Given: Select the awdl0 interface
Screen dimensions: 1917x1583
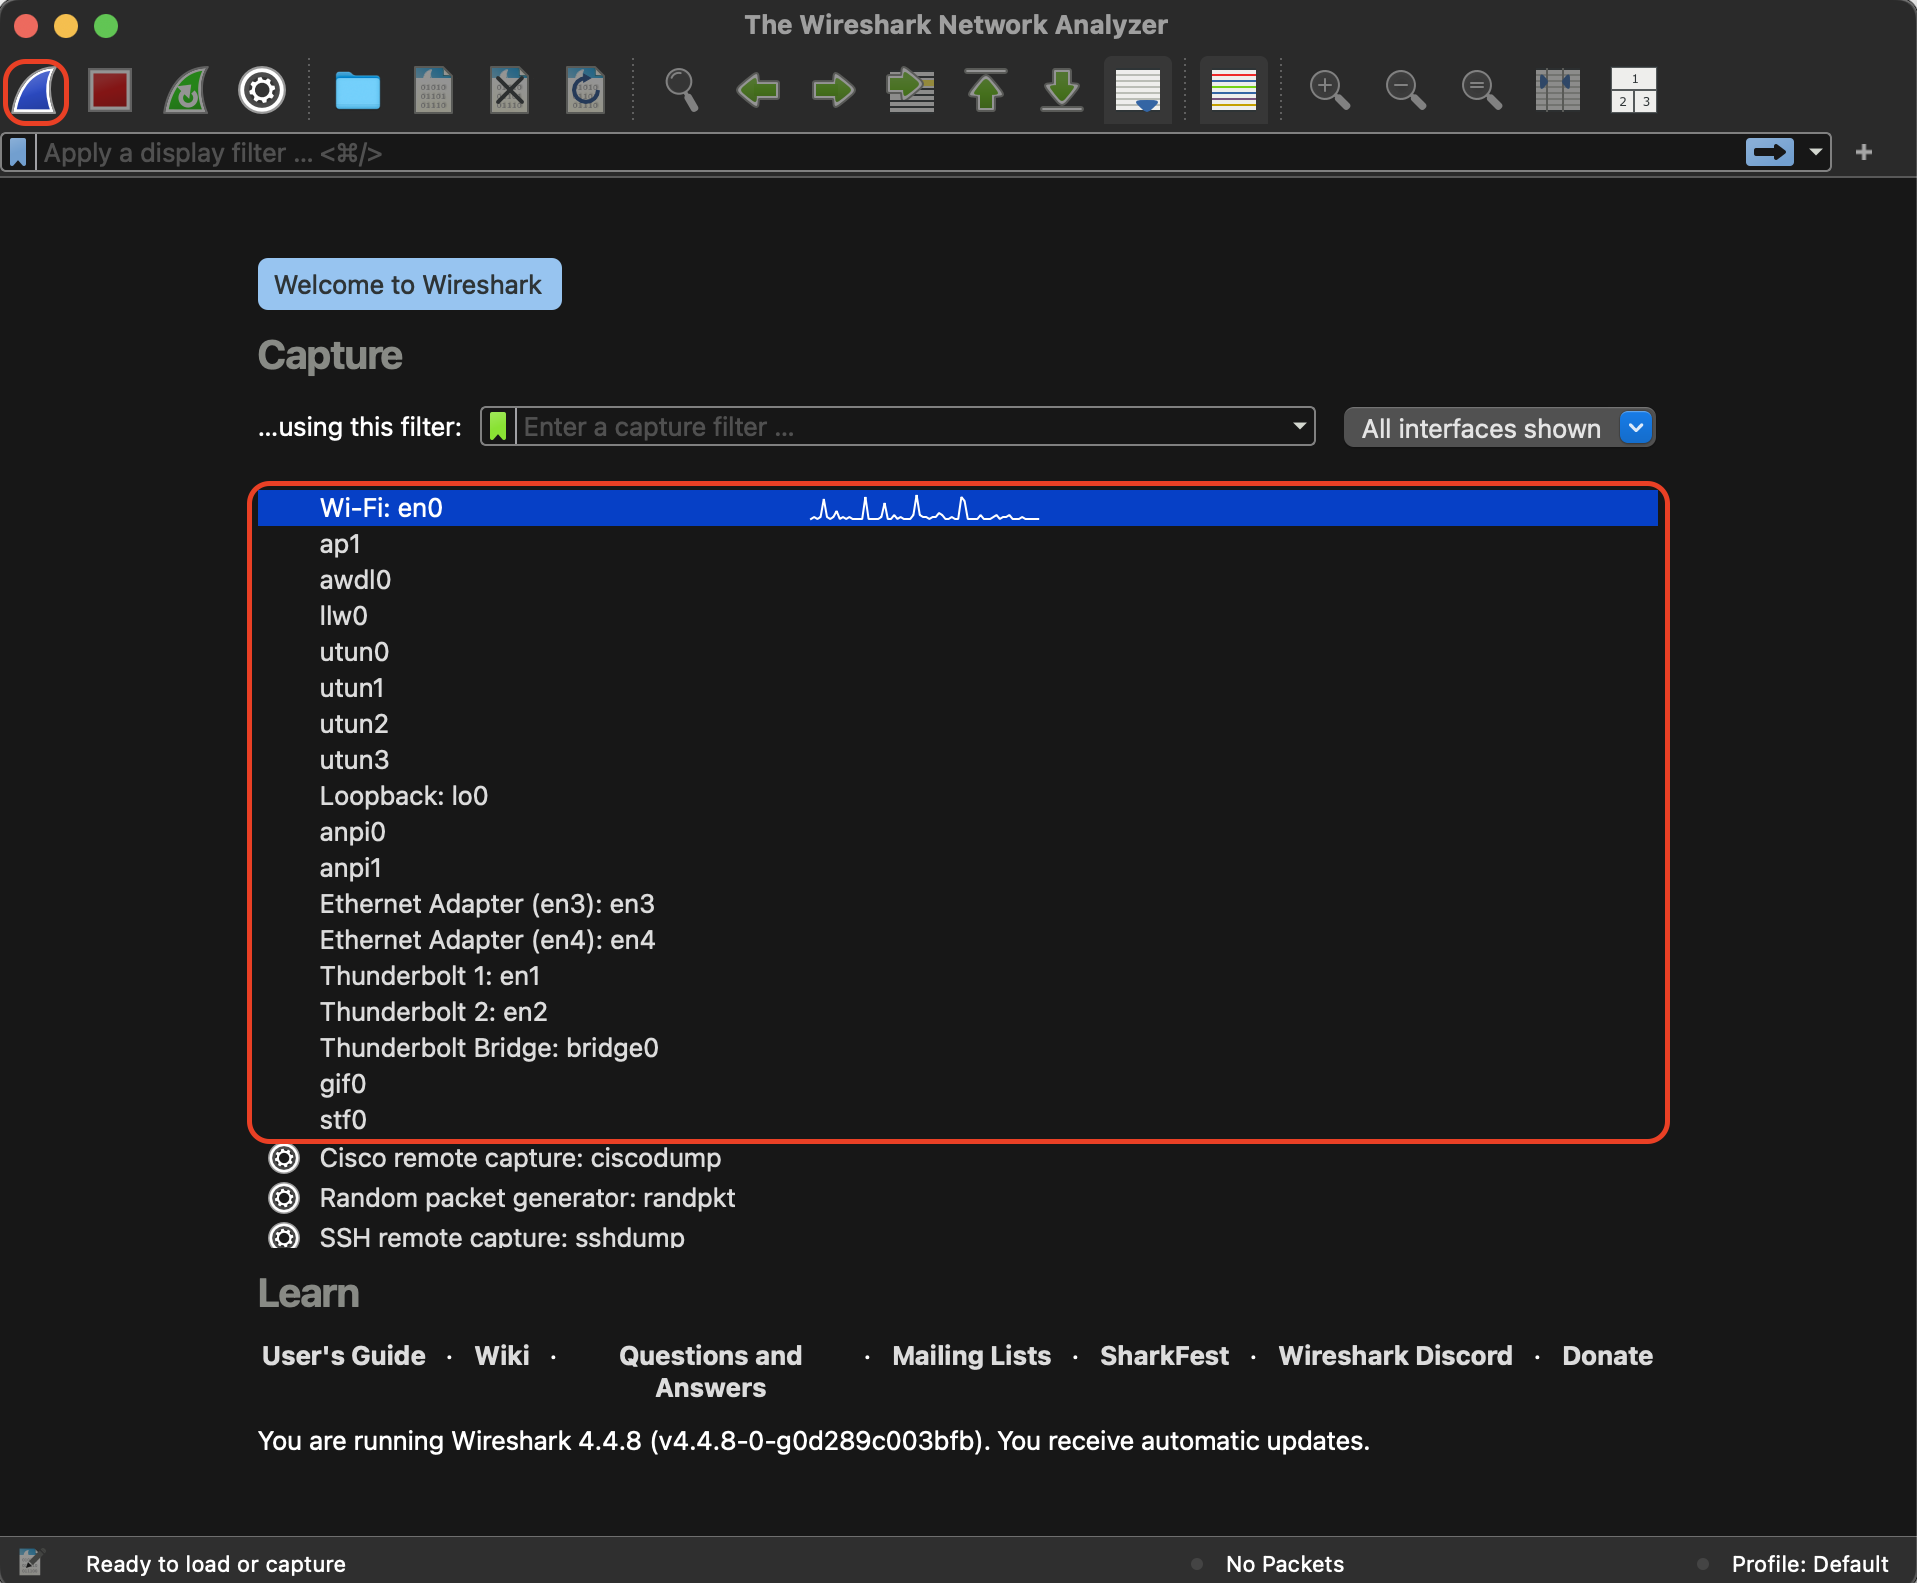Looking at the screenshot, I should coord(958,580).
